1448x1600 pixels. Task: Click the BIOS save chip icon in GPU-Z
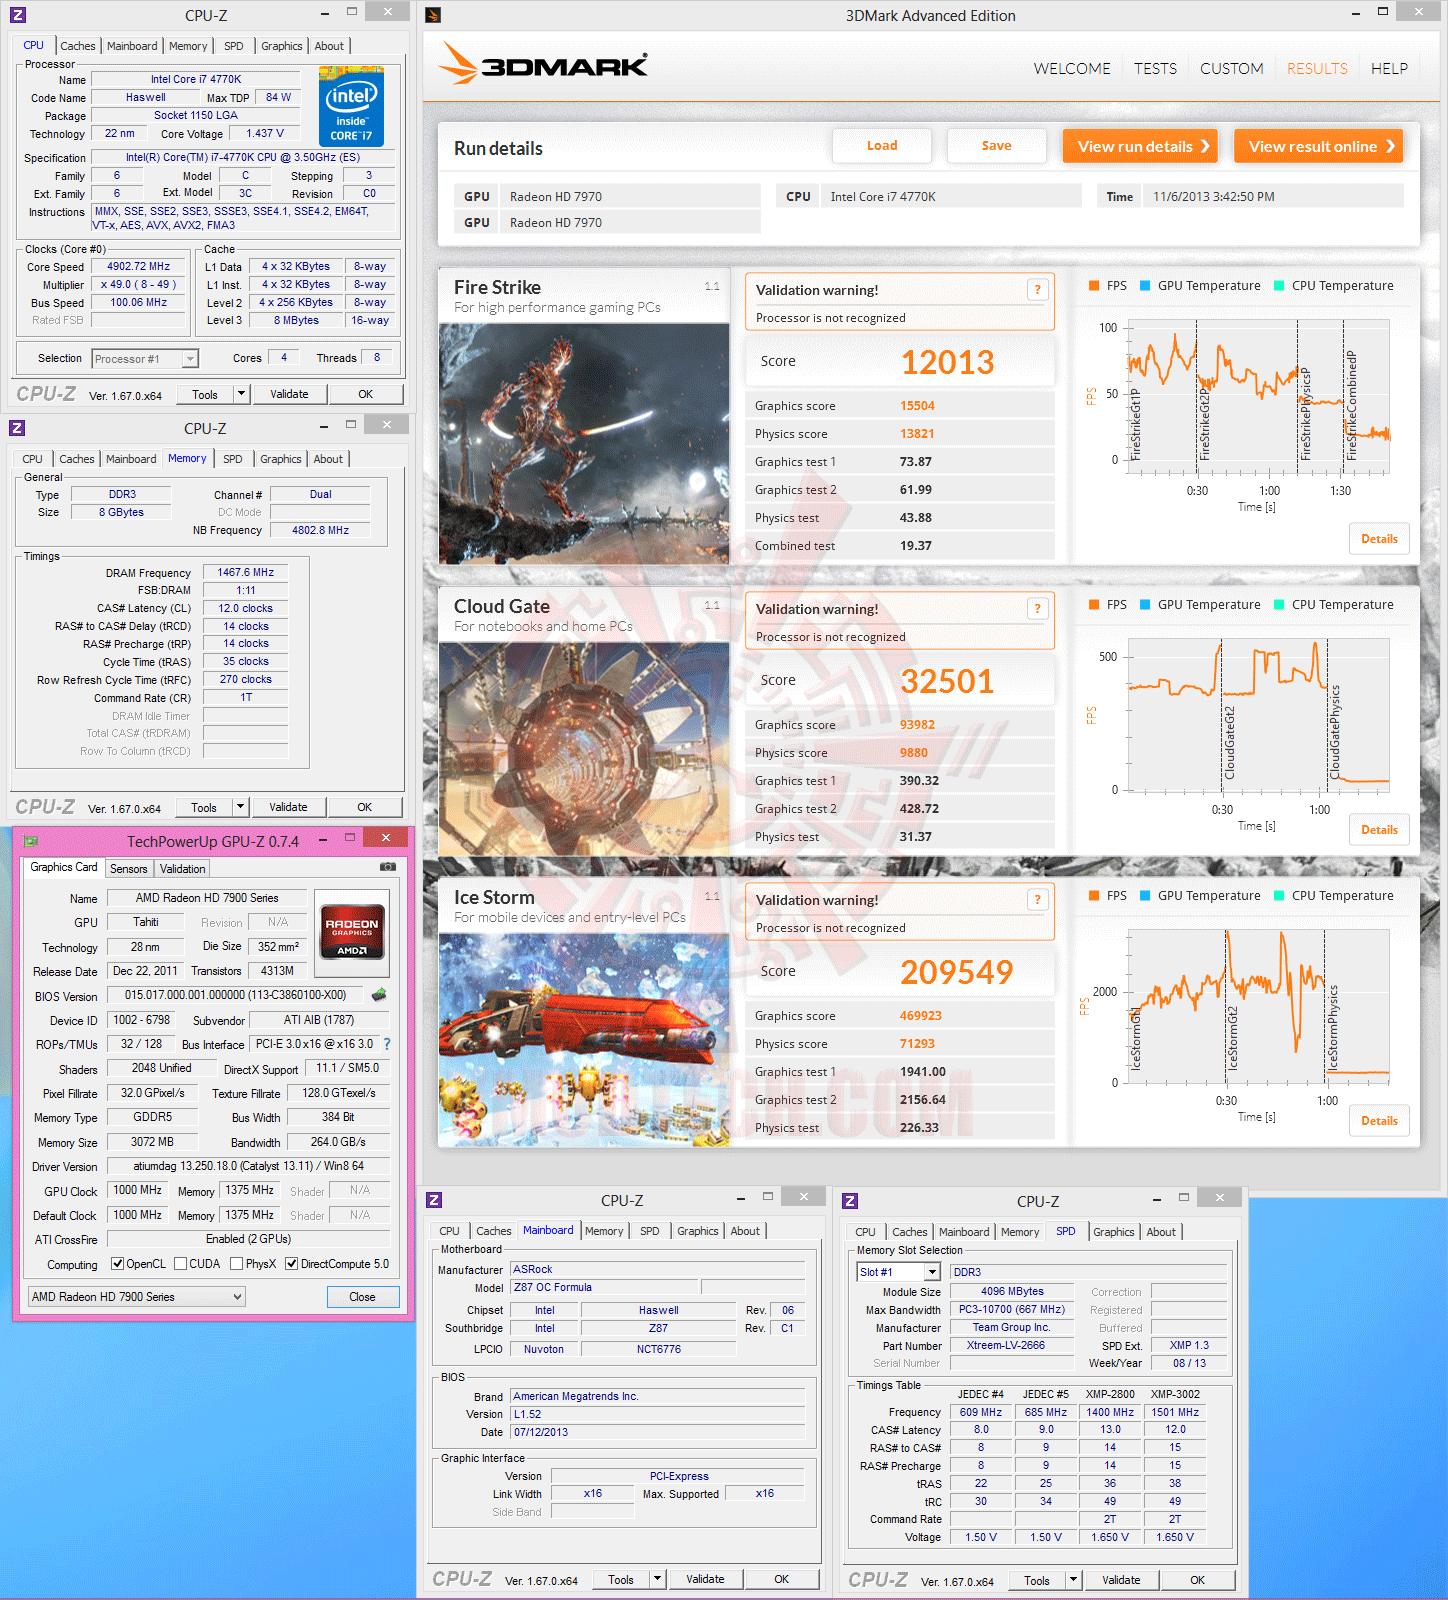click(x=379, y=995)
